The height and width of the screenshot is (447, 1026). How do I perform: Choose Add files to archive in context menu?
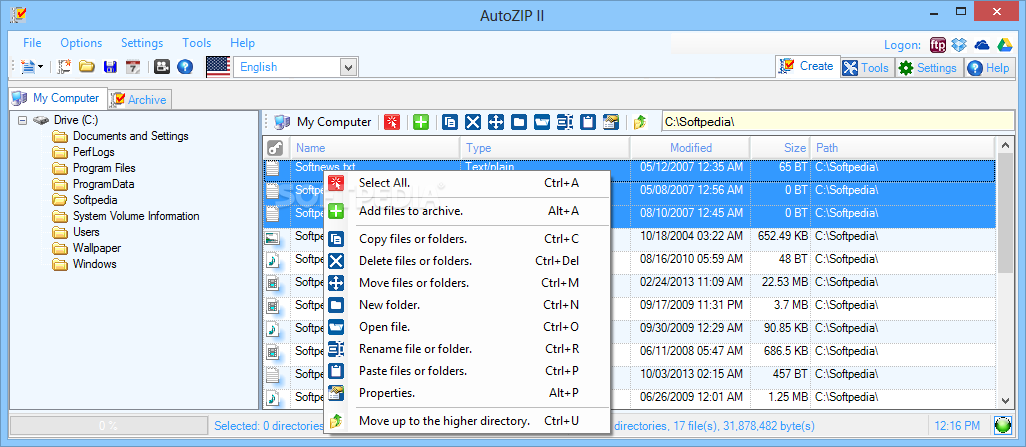[x=467, y=211]
